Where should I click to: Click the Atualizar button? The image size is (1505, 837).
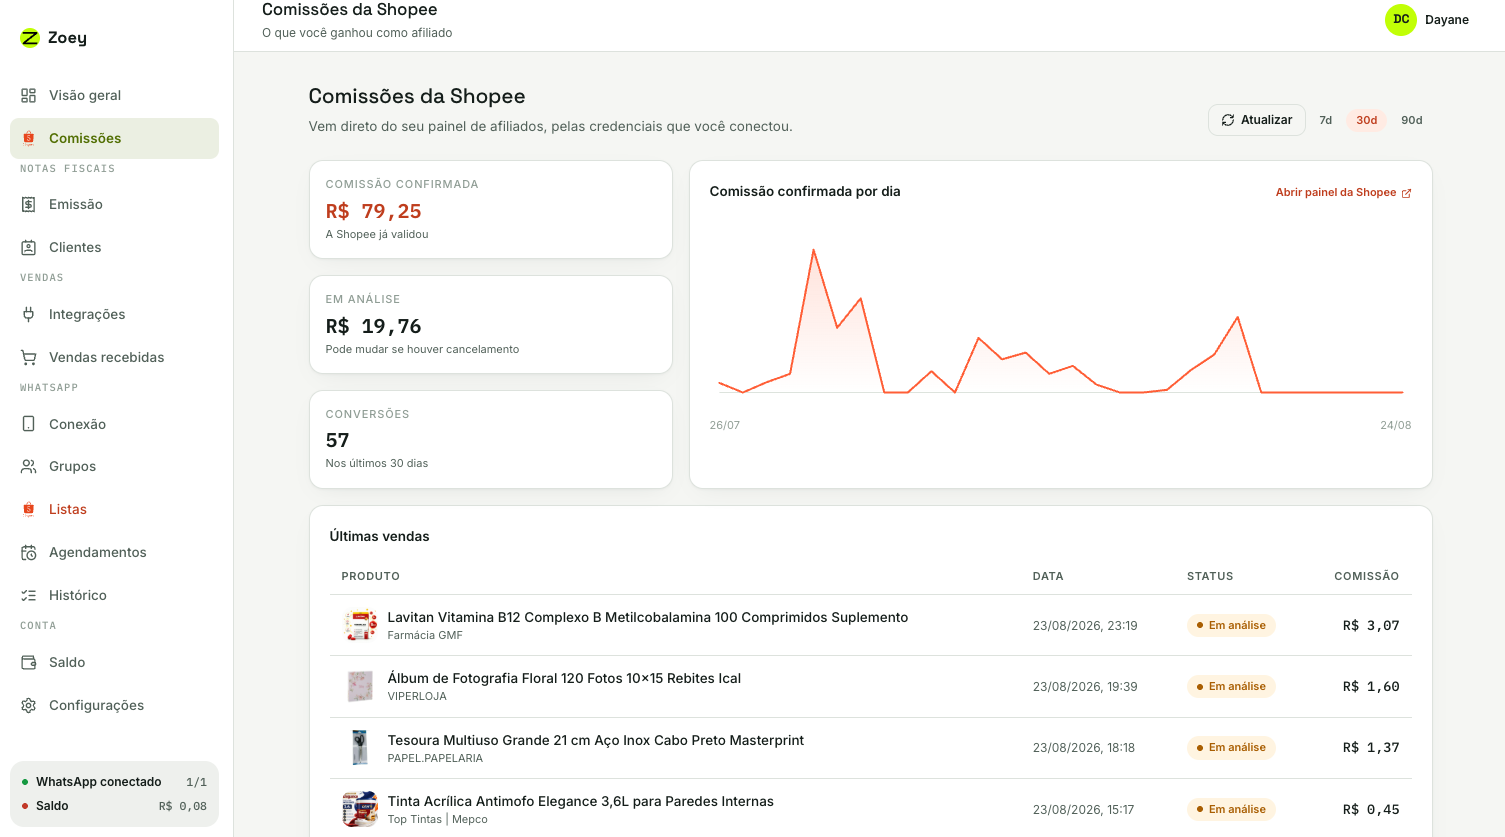[1257, 120]
